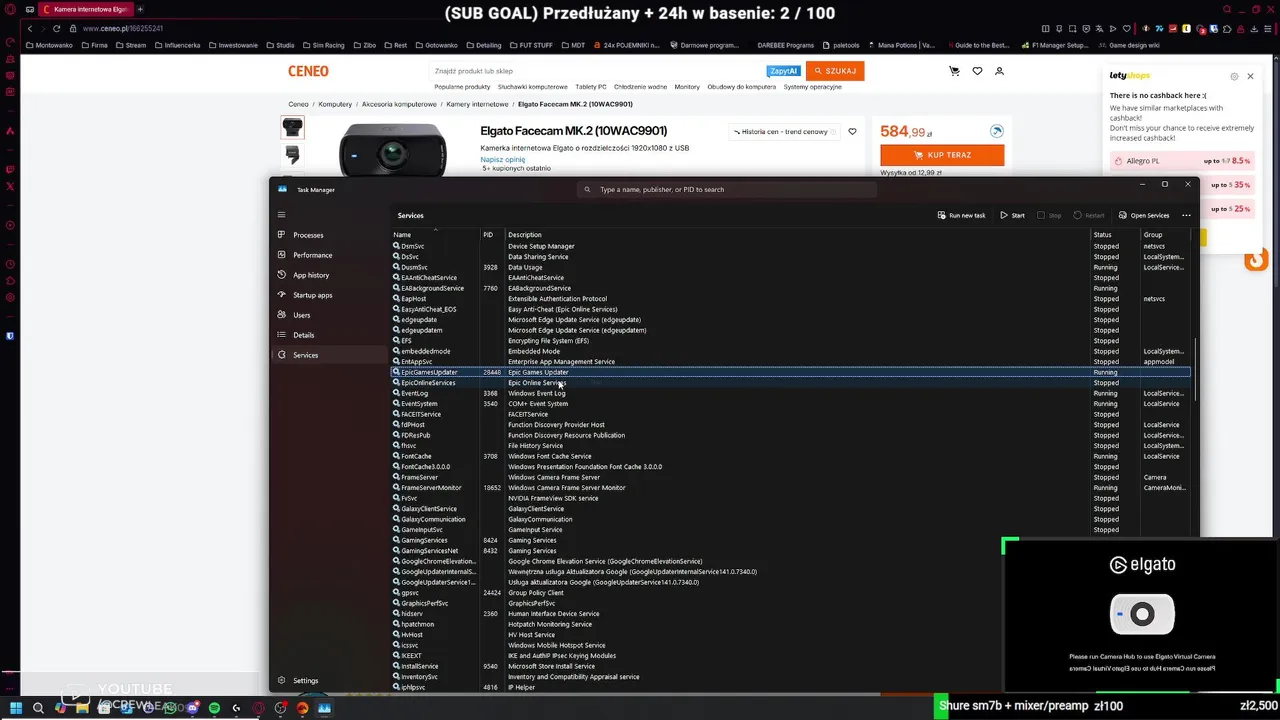Click Run new task button
The image size is (1280, 720).
[961, 215]
